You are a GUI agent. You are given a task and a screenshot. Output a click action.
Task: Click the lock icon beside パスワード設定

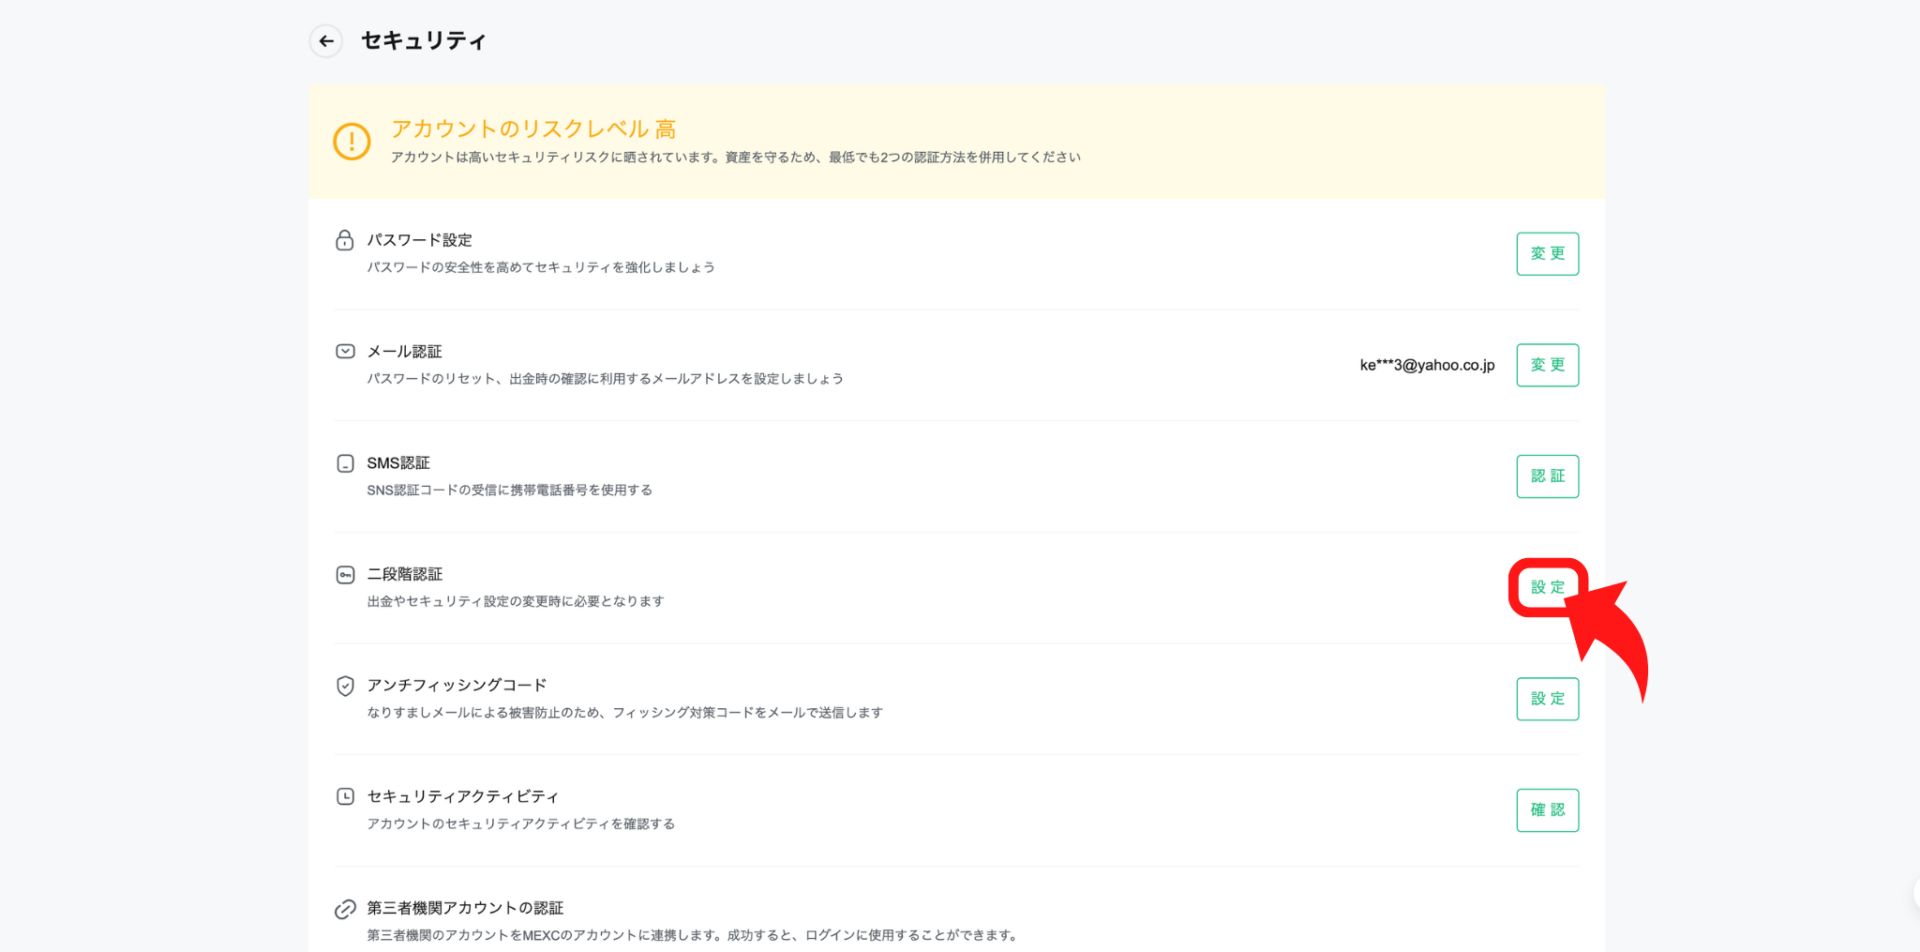(x=345, y=240)
